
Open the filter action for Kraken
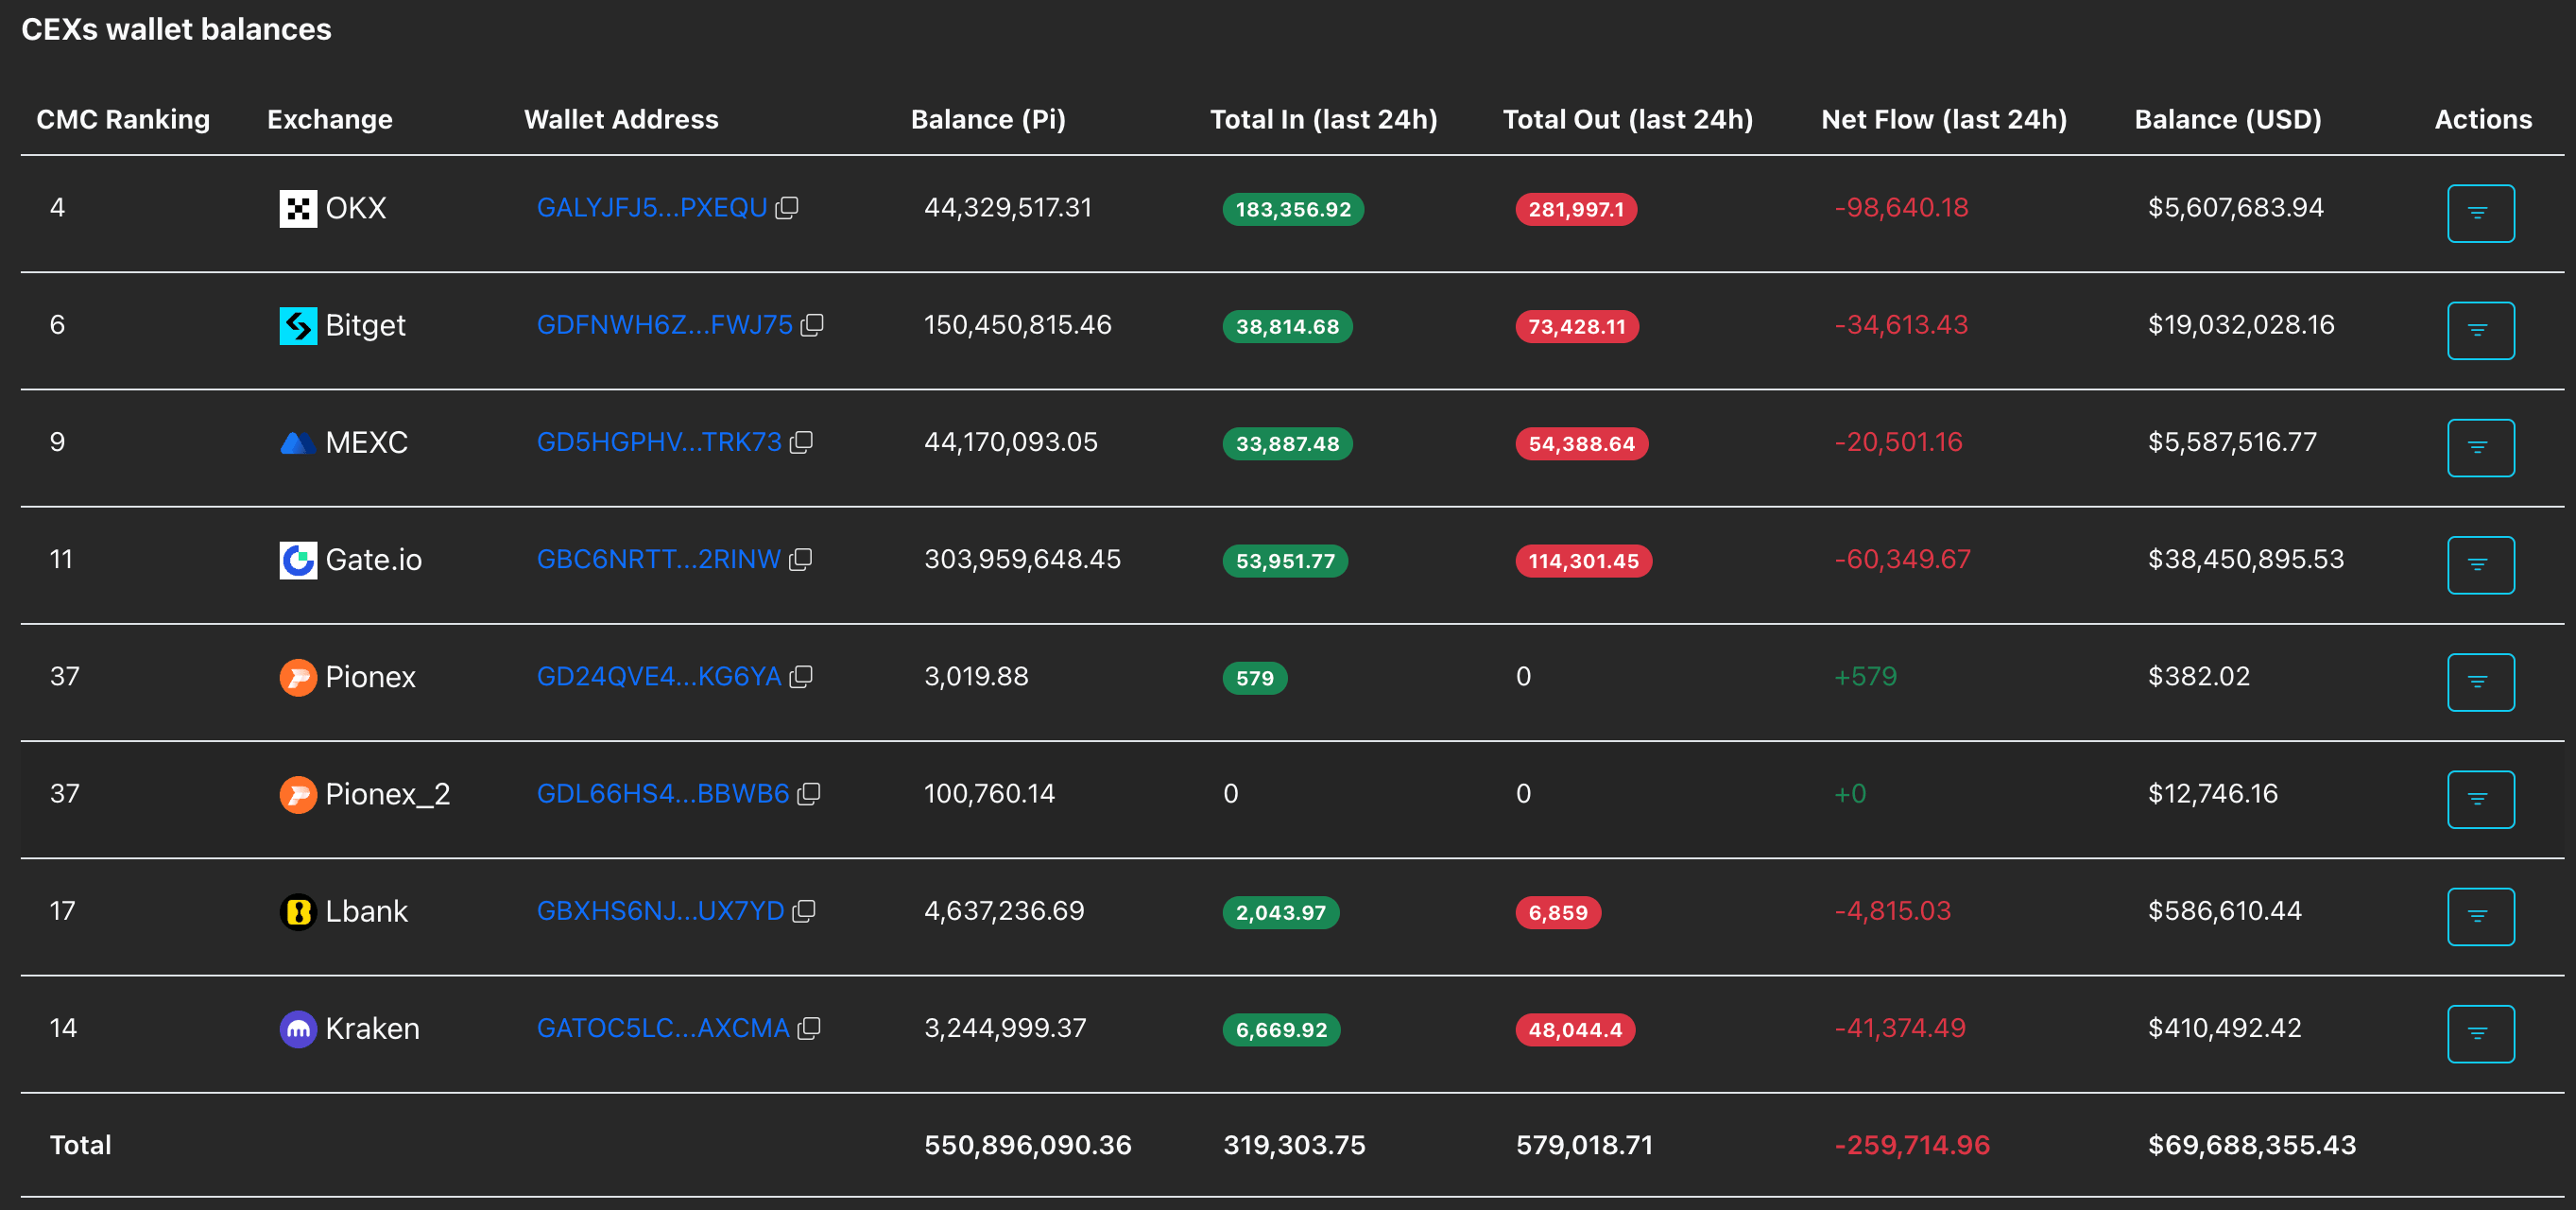[x=2480, y=1033]
